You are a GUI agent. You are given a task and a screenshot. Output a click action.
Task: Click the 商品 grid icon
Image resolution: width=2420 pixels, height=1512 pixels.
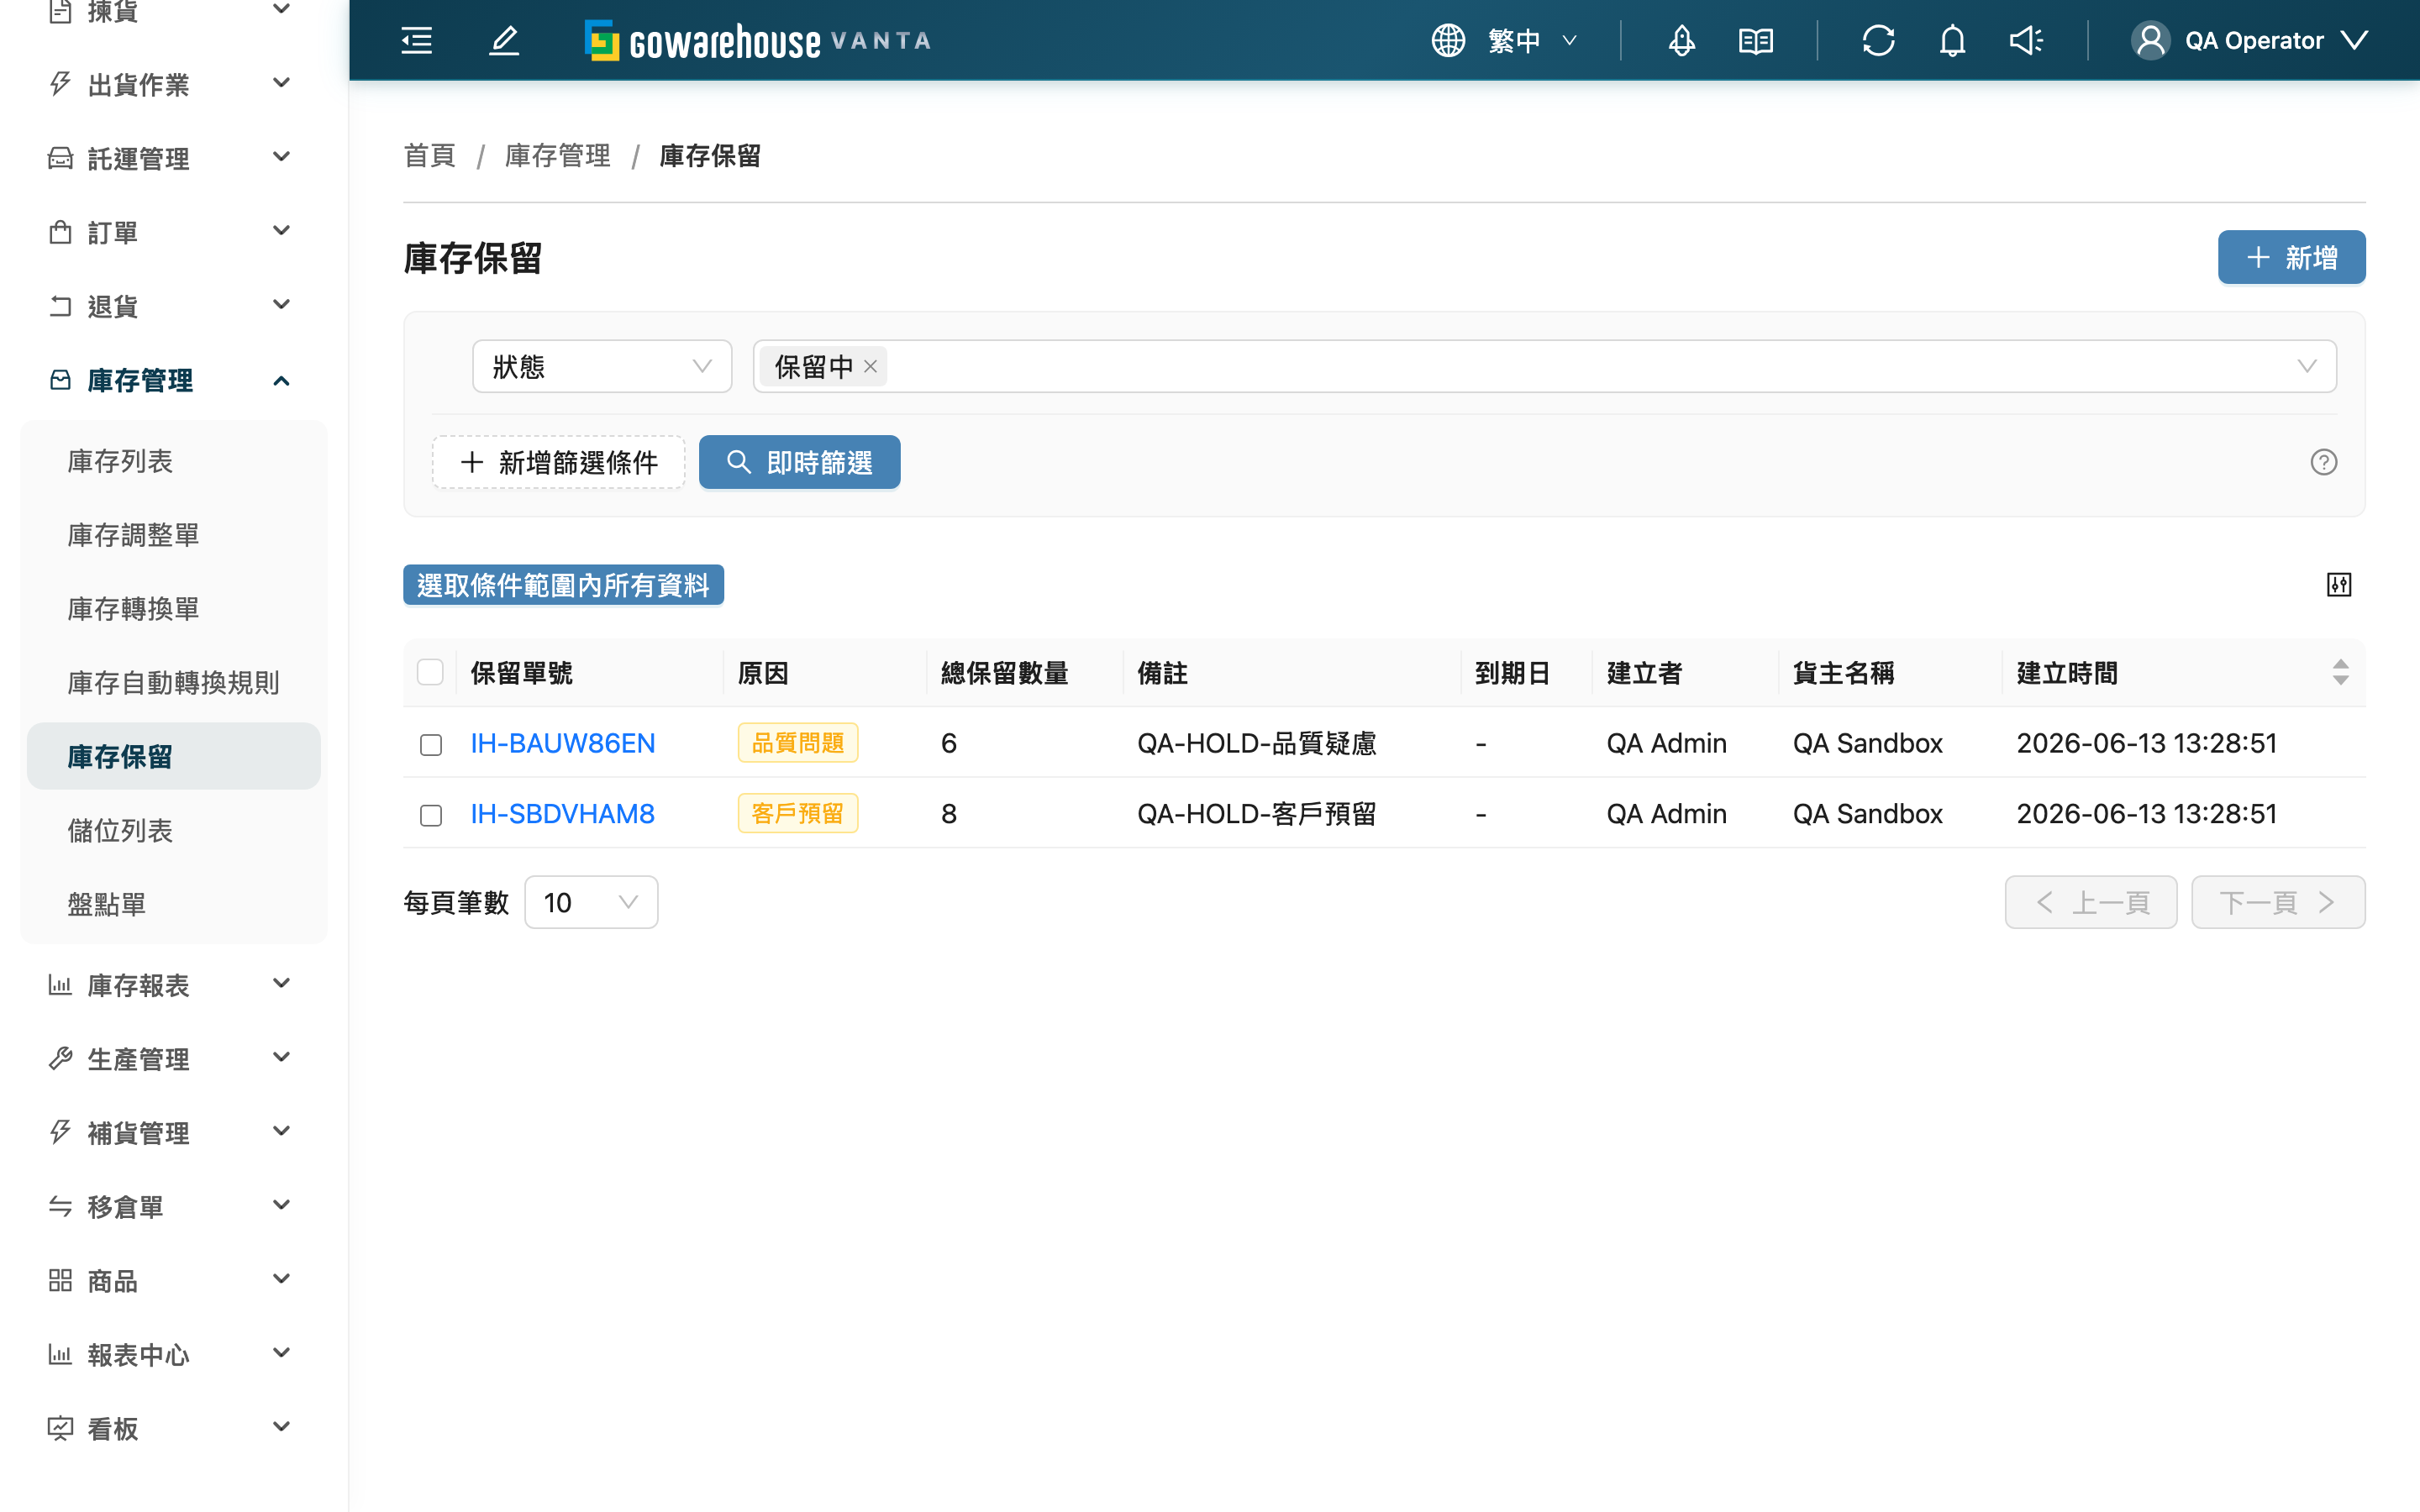[60, 1280]
